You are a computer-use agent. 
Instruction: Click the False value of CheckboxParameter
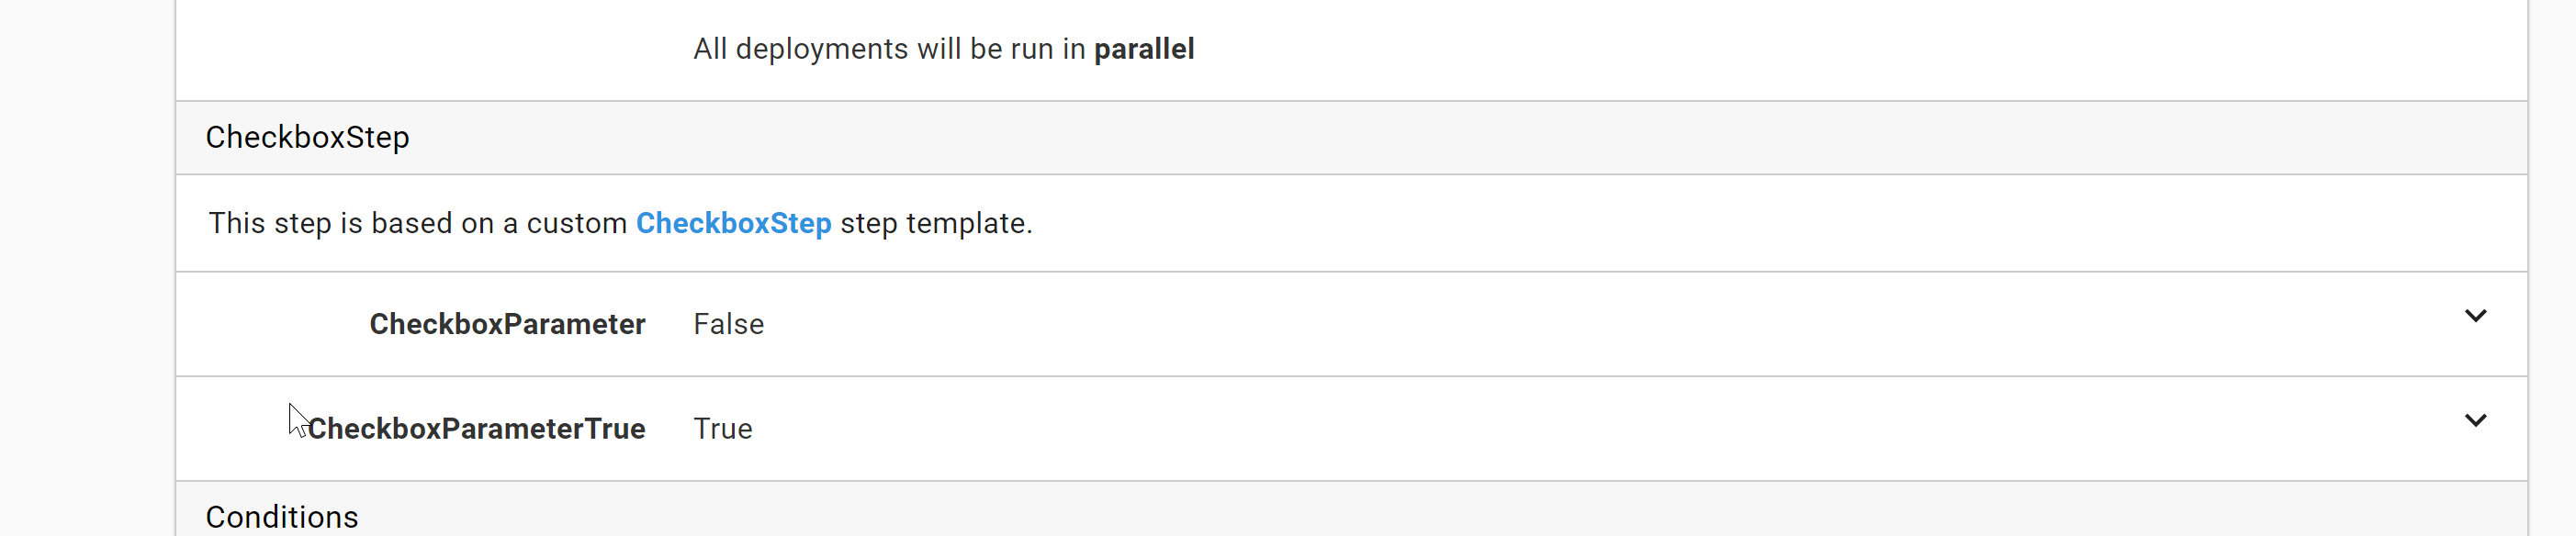tap(728, 324)
